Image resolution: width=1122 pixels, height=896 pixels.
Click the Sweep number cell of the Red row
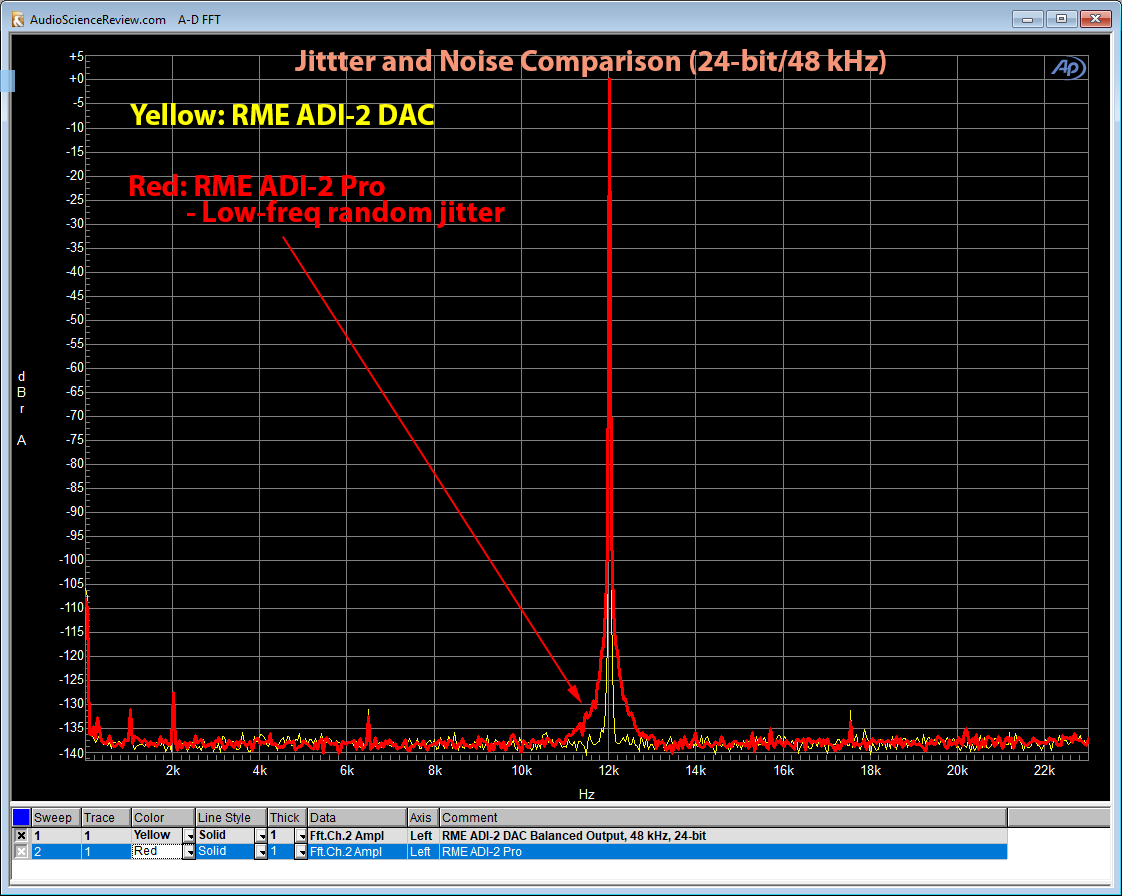56,852
